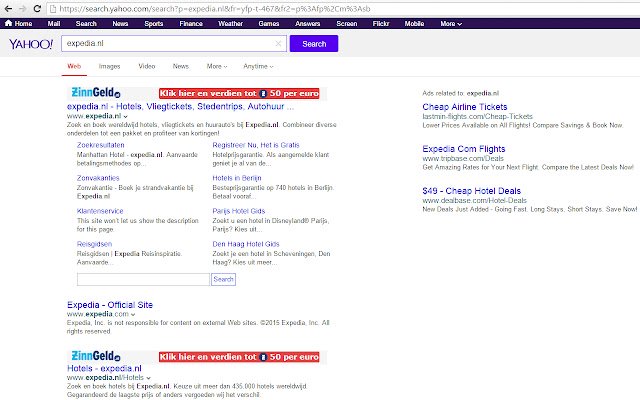Go back with the browser back arrow

pyautogui.click(x=8, y=9)
